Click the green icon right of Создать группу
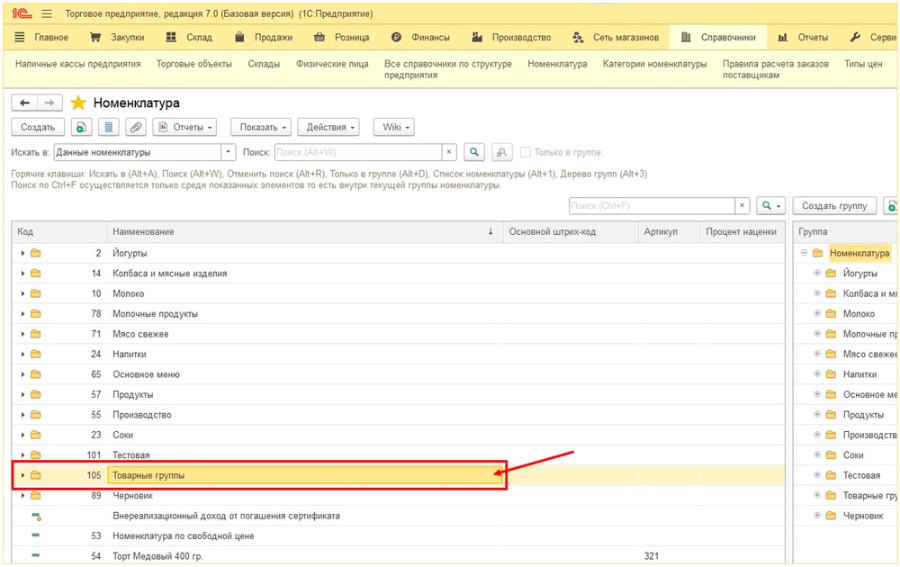This screenshot has height=567, width=900. pos(891,205)
